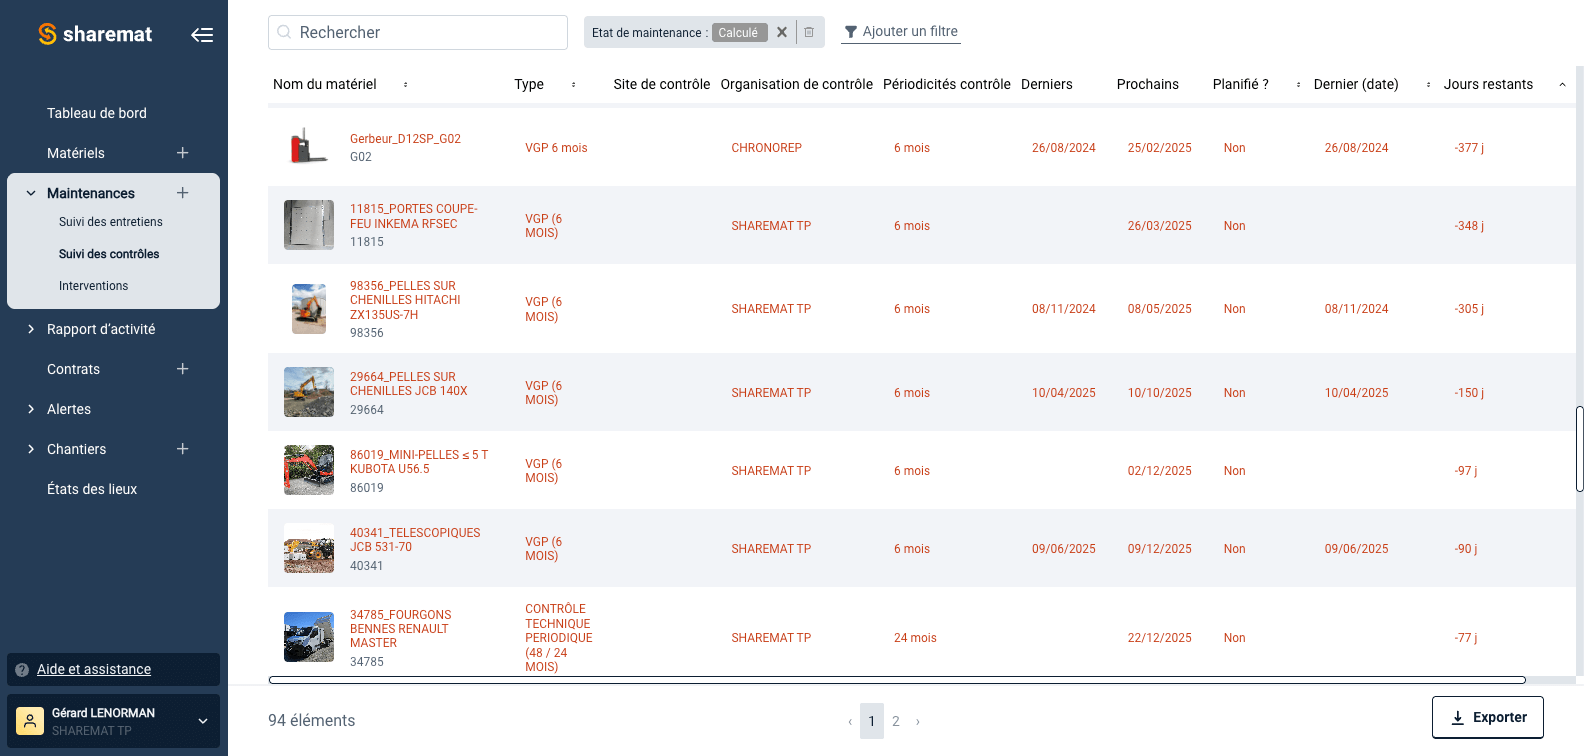Go to the previous page arrow
The image size is (1584, 756).
pos(850,722)
